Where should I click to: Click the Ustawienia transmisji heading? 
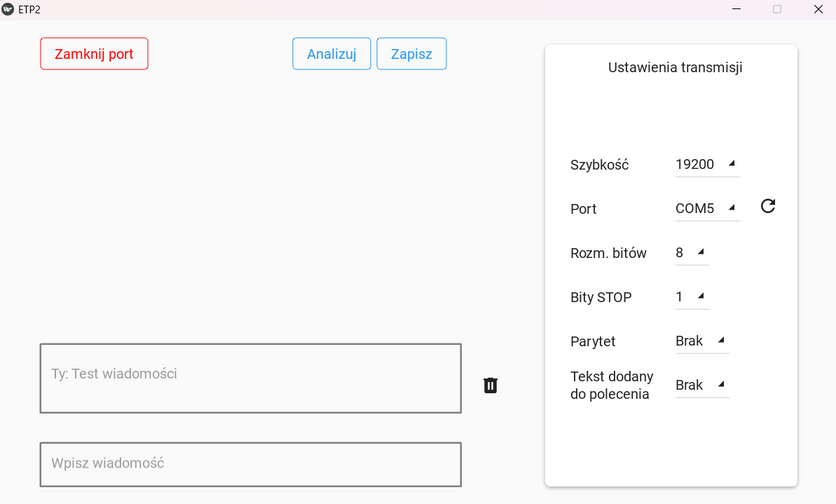click(x=675, y=68)
